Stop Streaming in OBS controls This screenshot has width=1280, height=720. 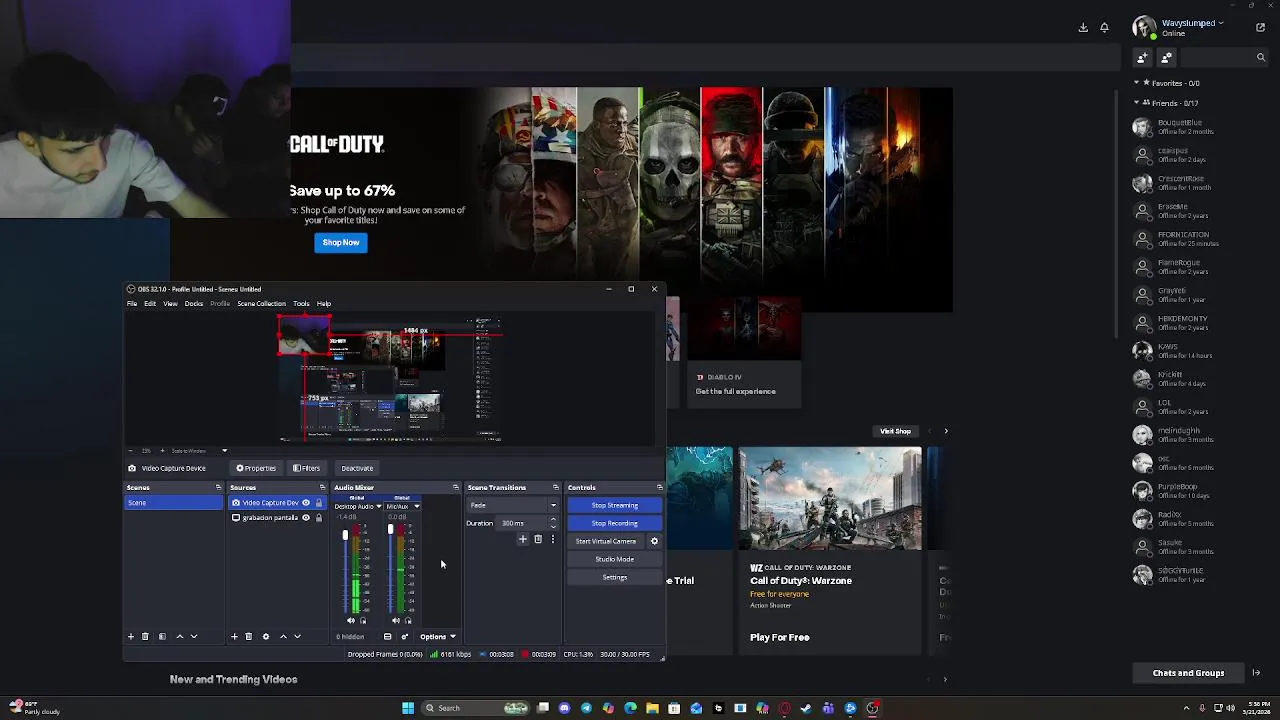coord(614,505)
